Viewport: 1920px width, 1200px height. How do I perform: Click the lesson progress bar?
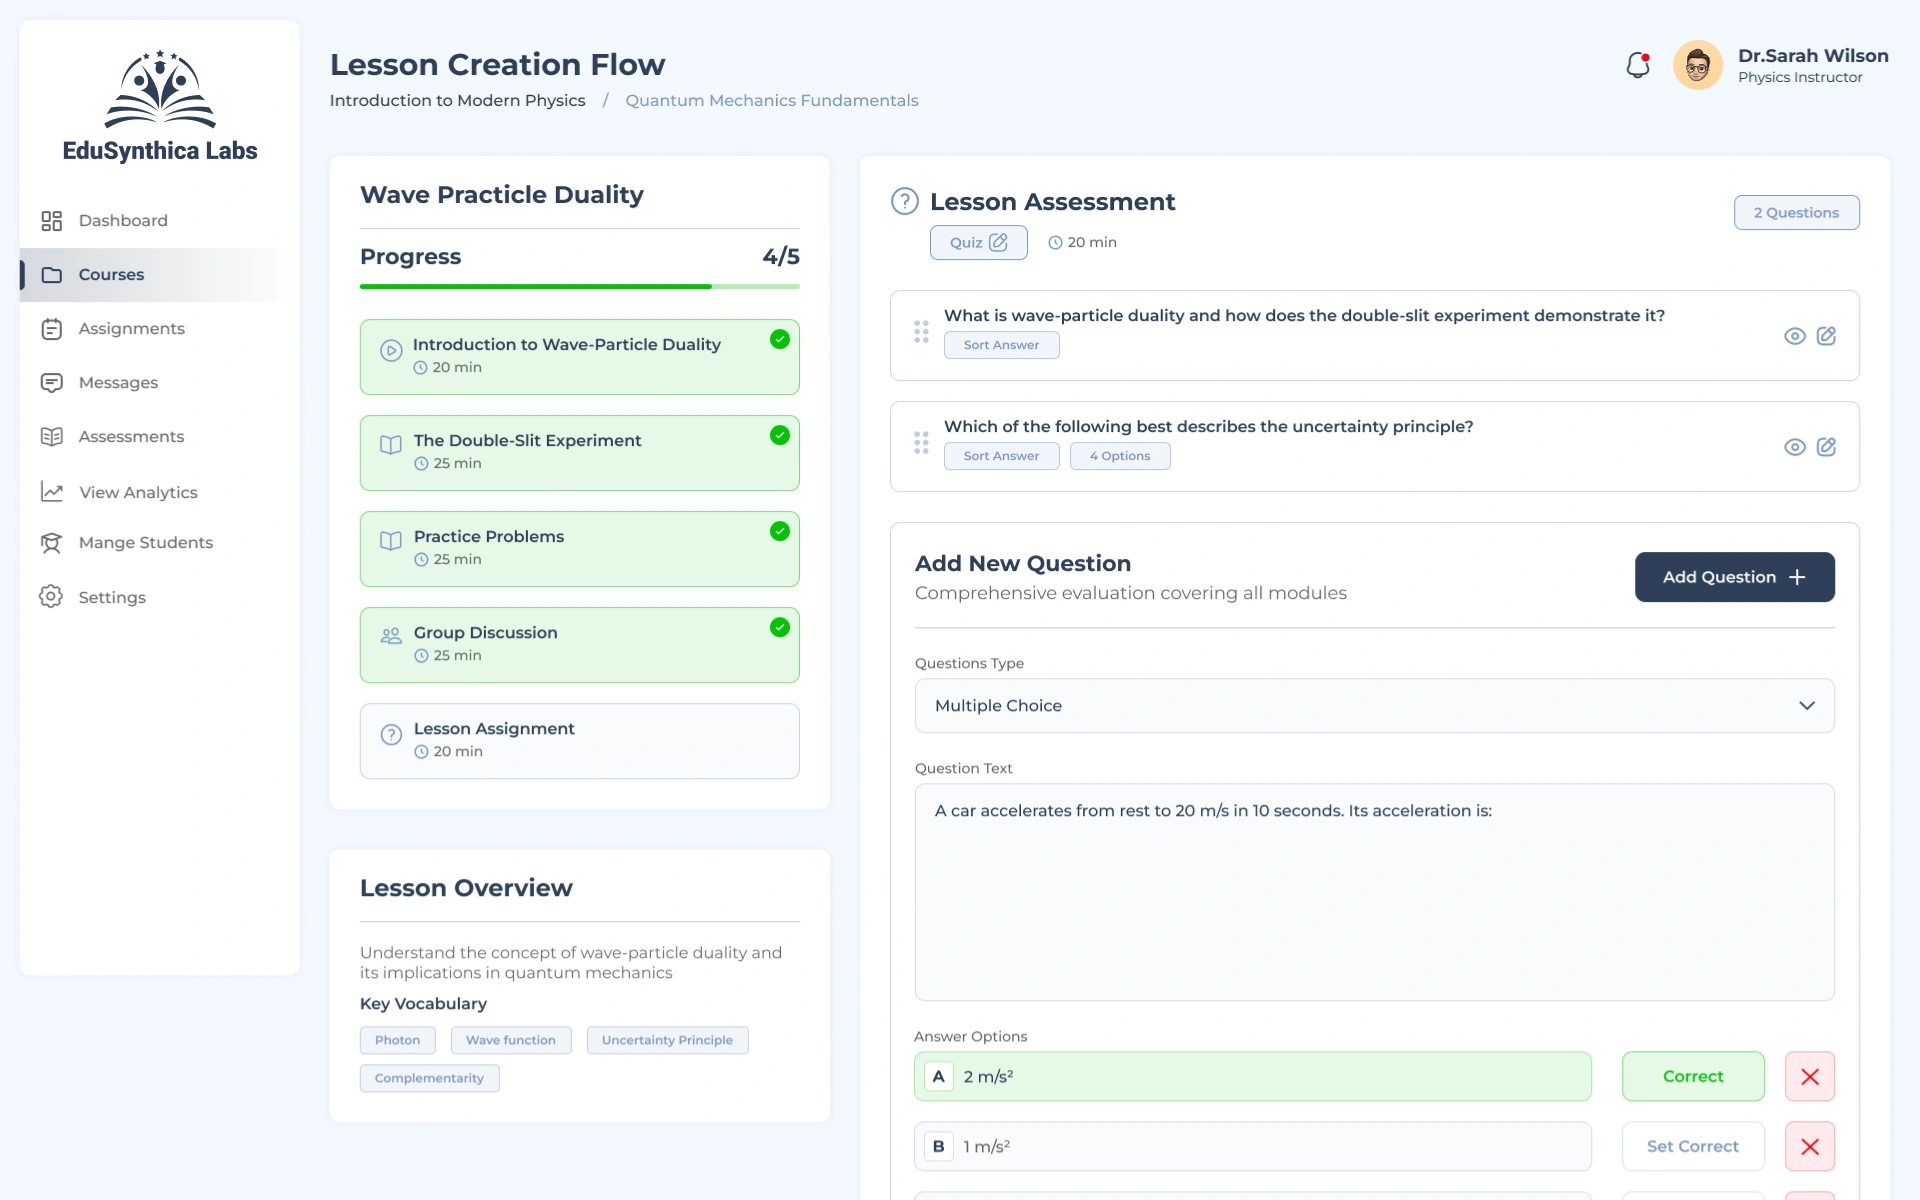point(579,287)
